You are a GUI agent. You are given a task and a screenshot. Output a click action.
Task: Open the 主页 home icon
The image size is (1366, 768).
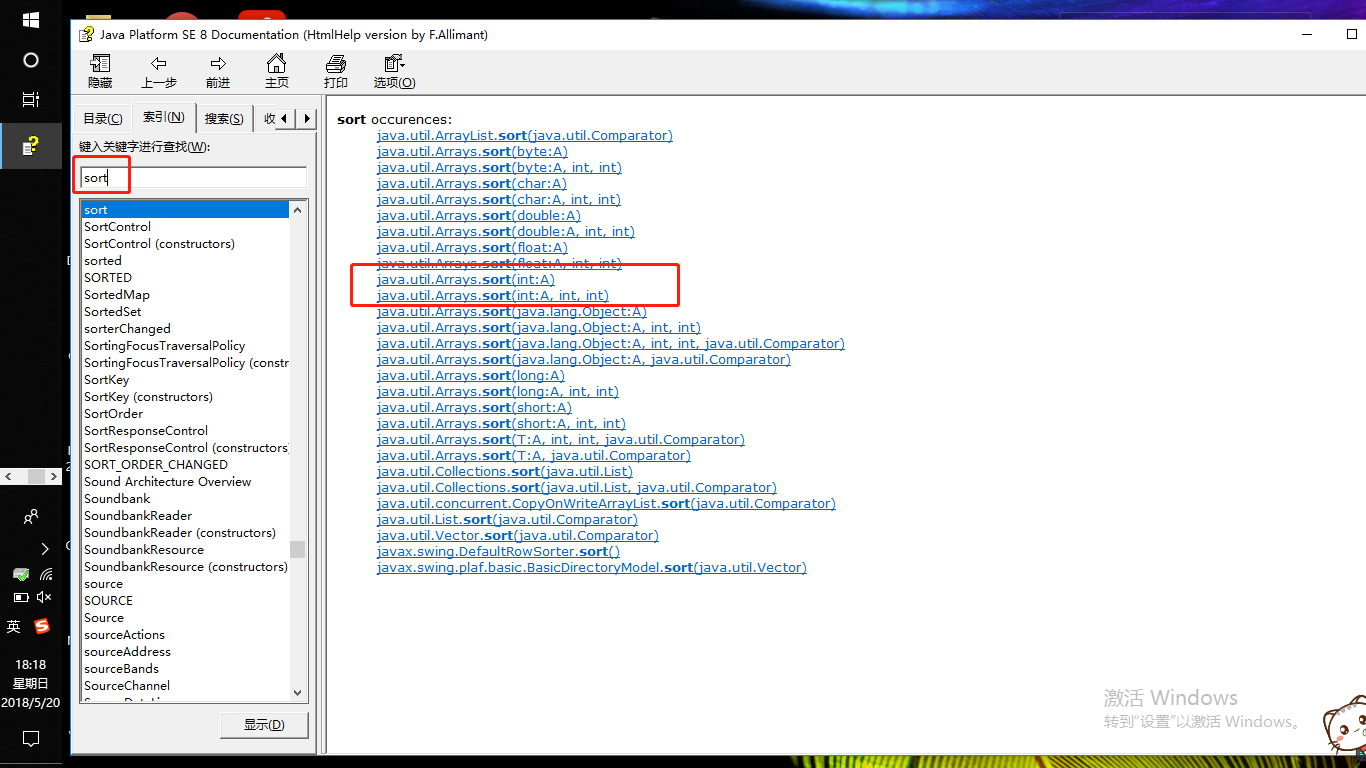click(x=277, y=64)
